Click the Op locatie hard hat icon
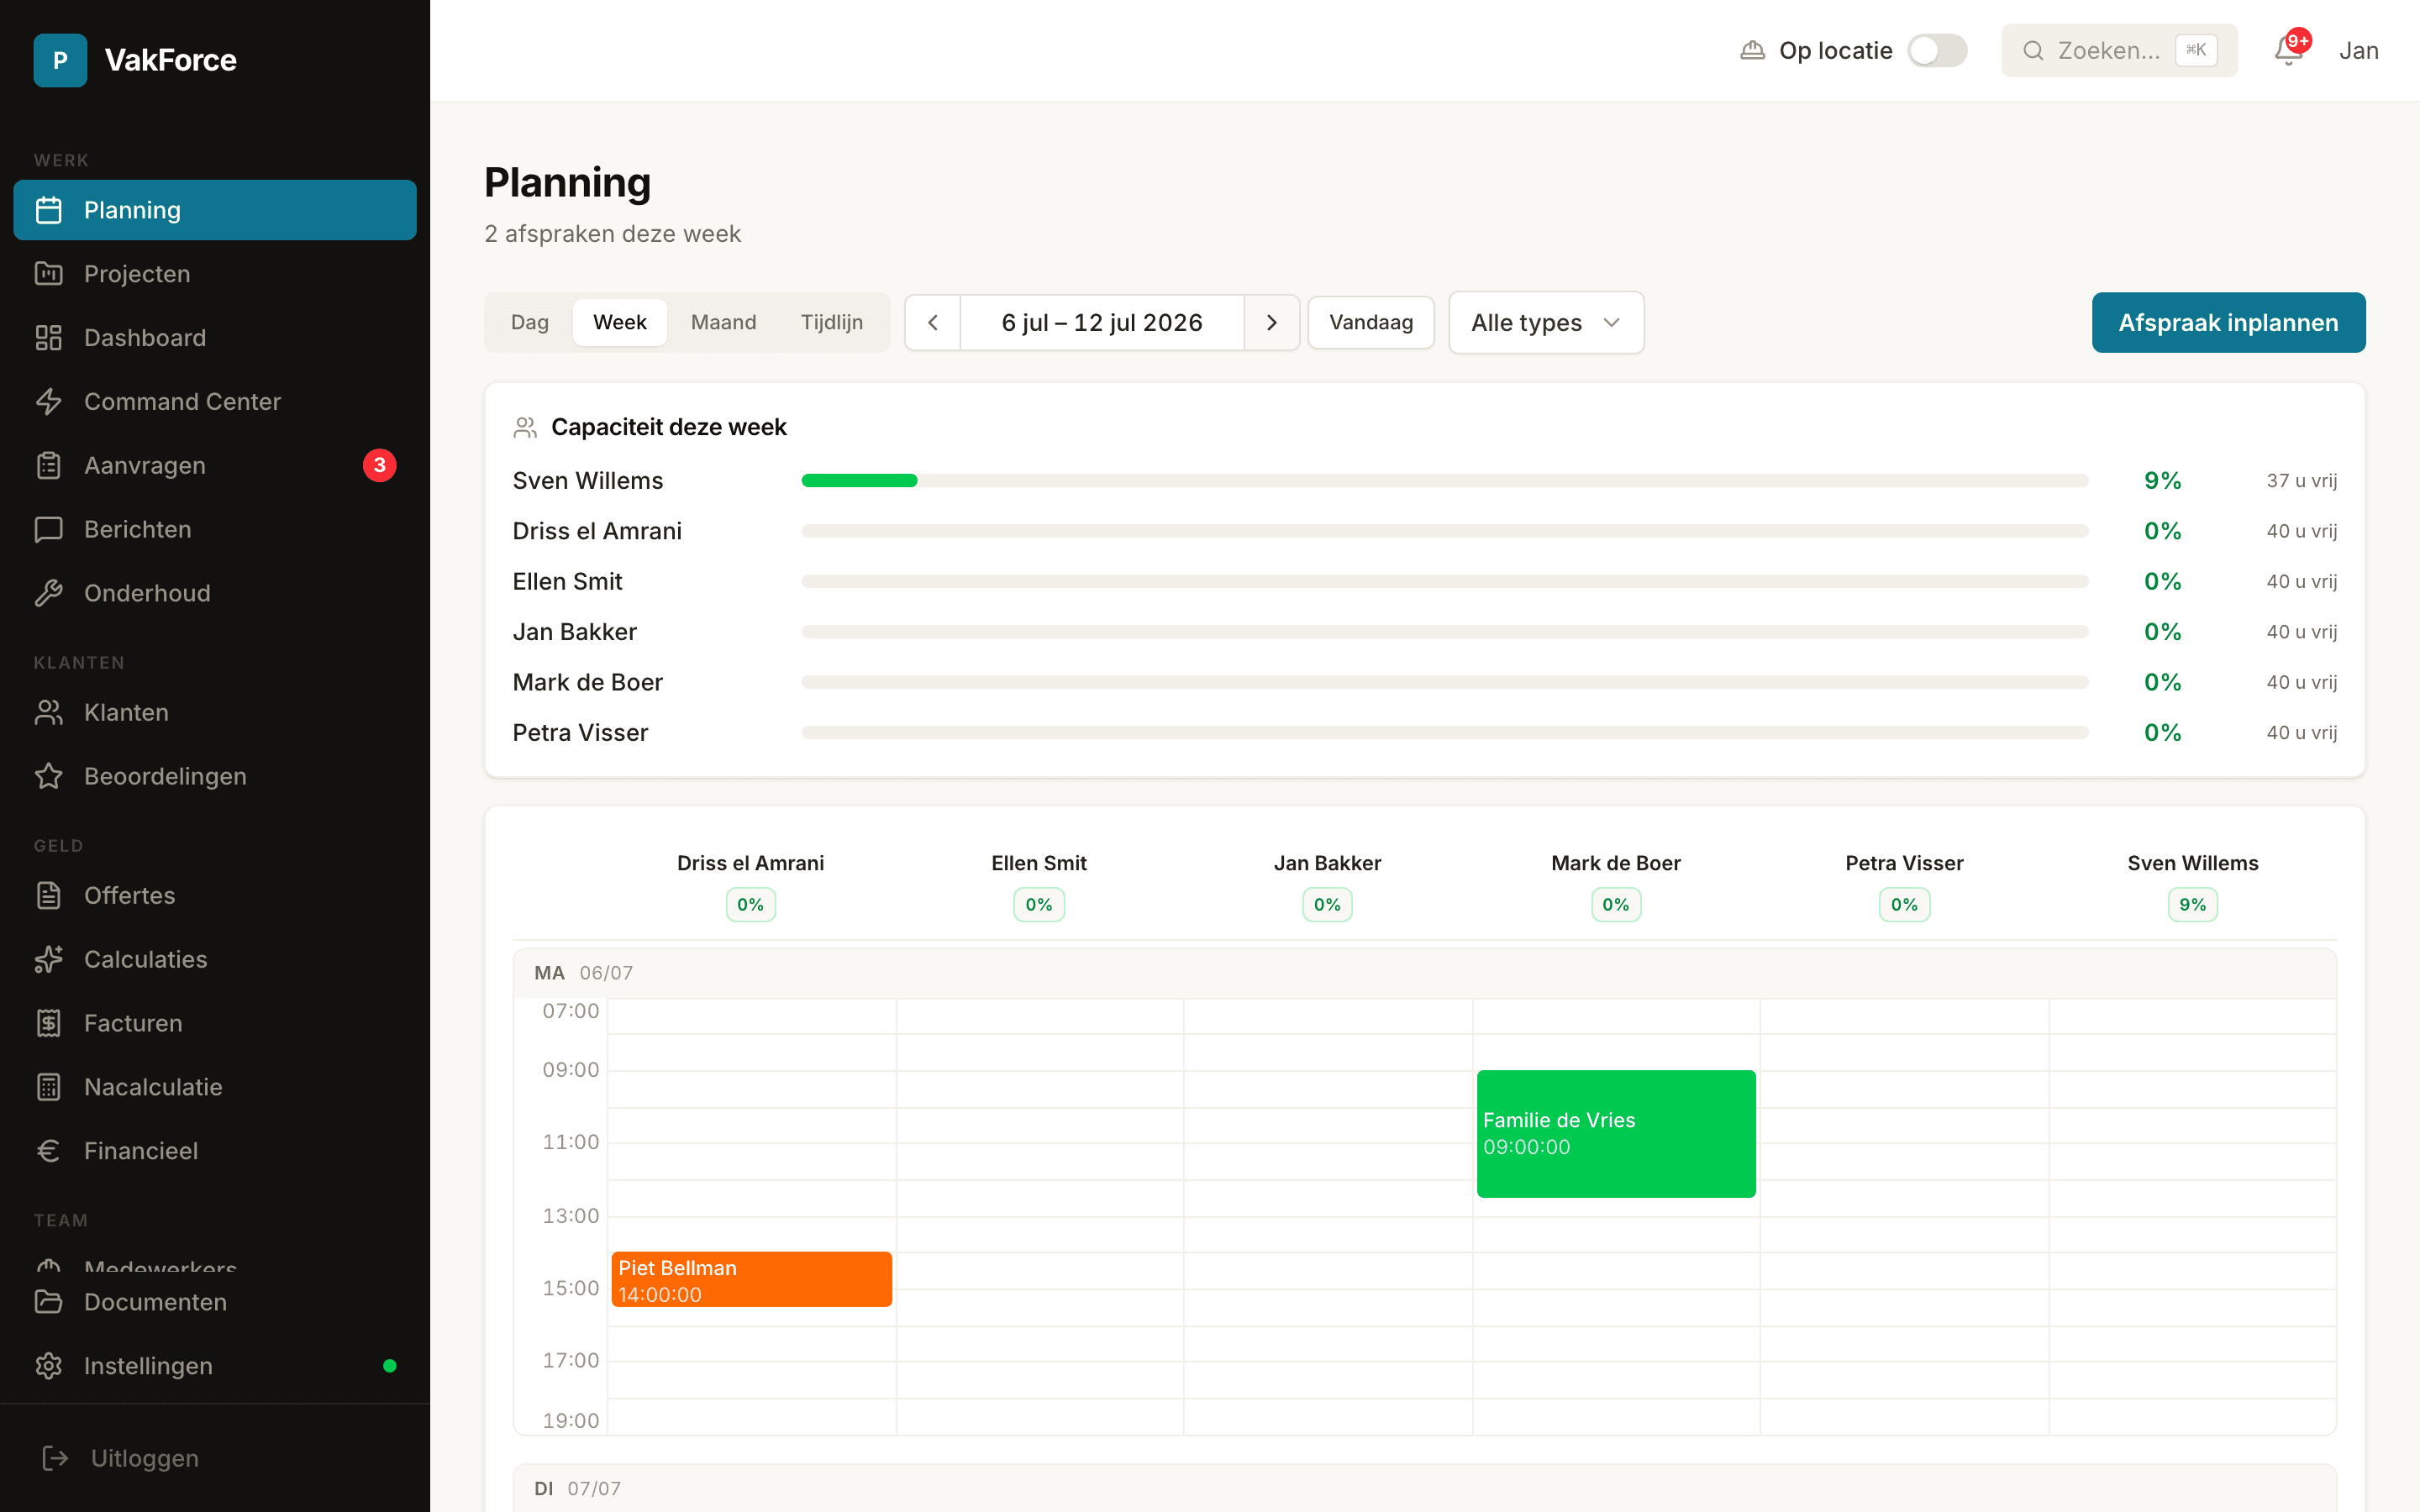 click(1753, 50)
